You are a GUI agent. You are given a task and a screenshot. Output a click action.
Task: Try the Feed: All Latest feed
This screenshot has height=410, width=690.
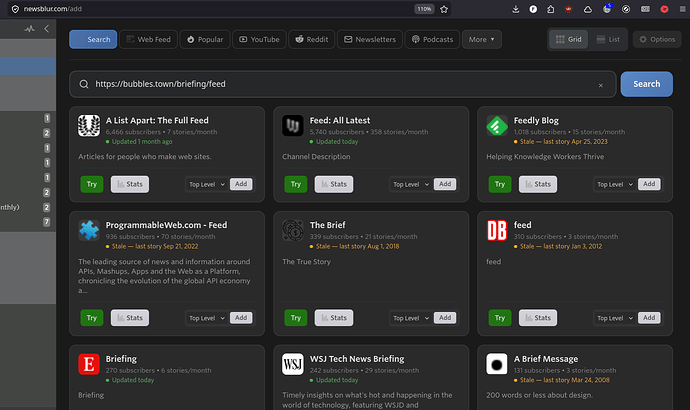click(296, 184)
